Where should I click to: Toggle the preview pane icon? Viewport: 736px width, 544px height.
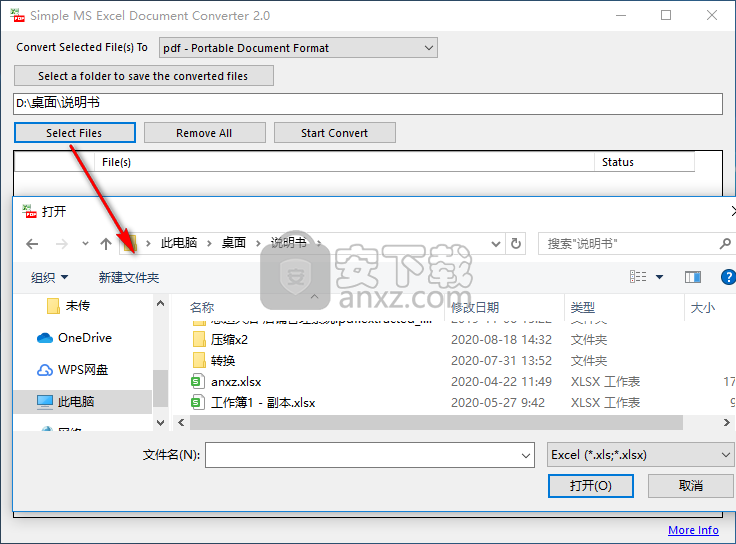click(x=692, y=277)
